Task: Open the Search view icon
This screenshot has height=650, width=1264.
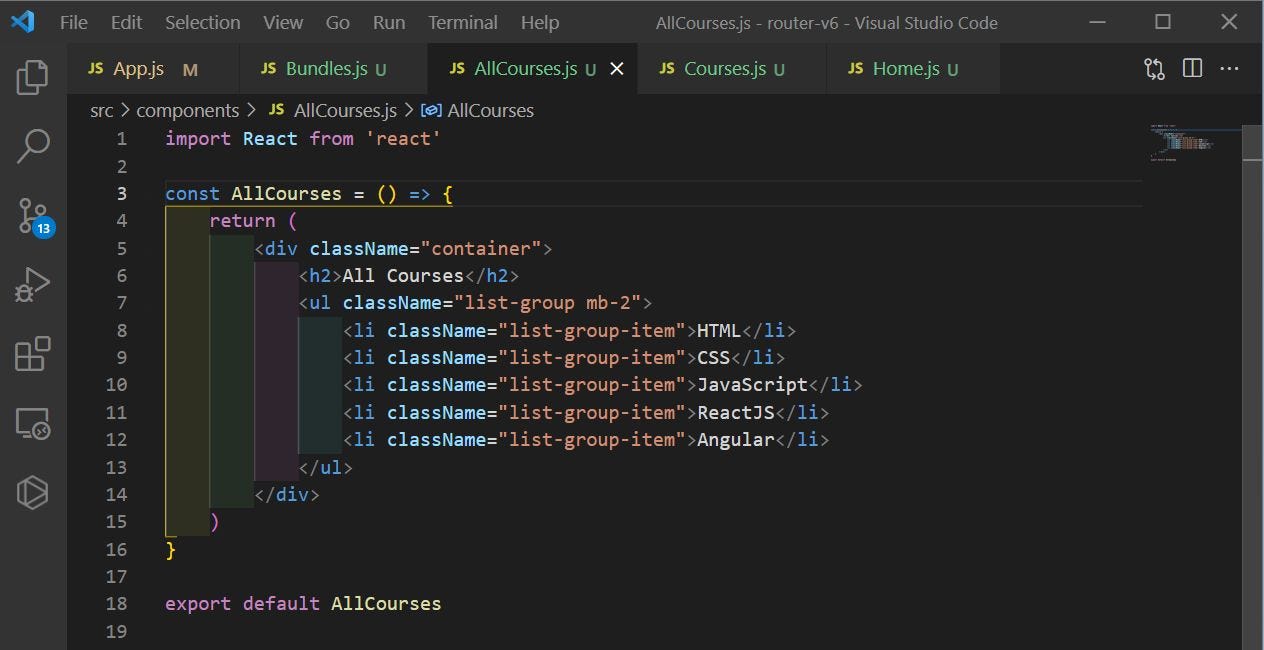Action: point(33,146)
